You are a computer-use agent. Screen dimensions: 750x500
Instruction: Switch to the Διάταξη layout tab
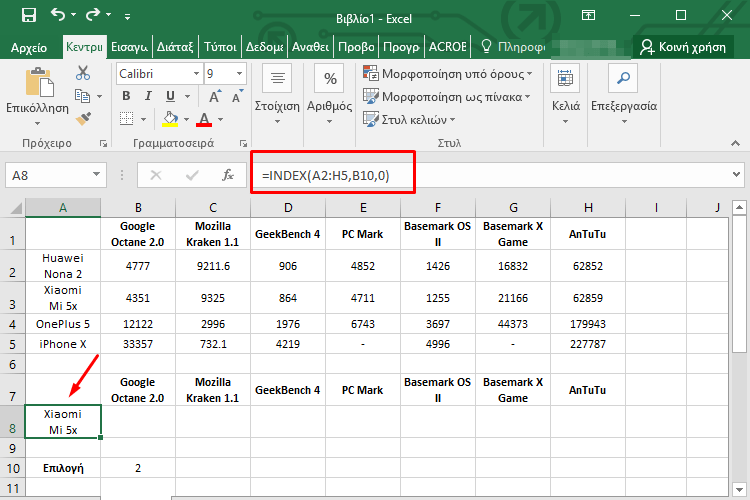point(175,47)
